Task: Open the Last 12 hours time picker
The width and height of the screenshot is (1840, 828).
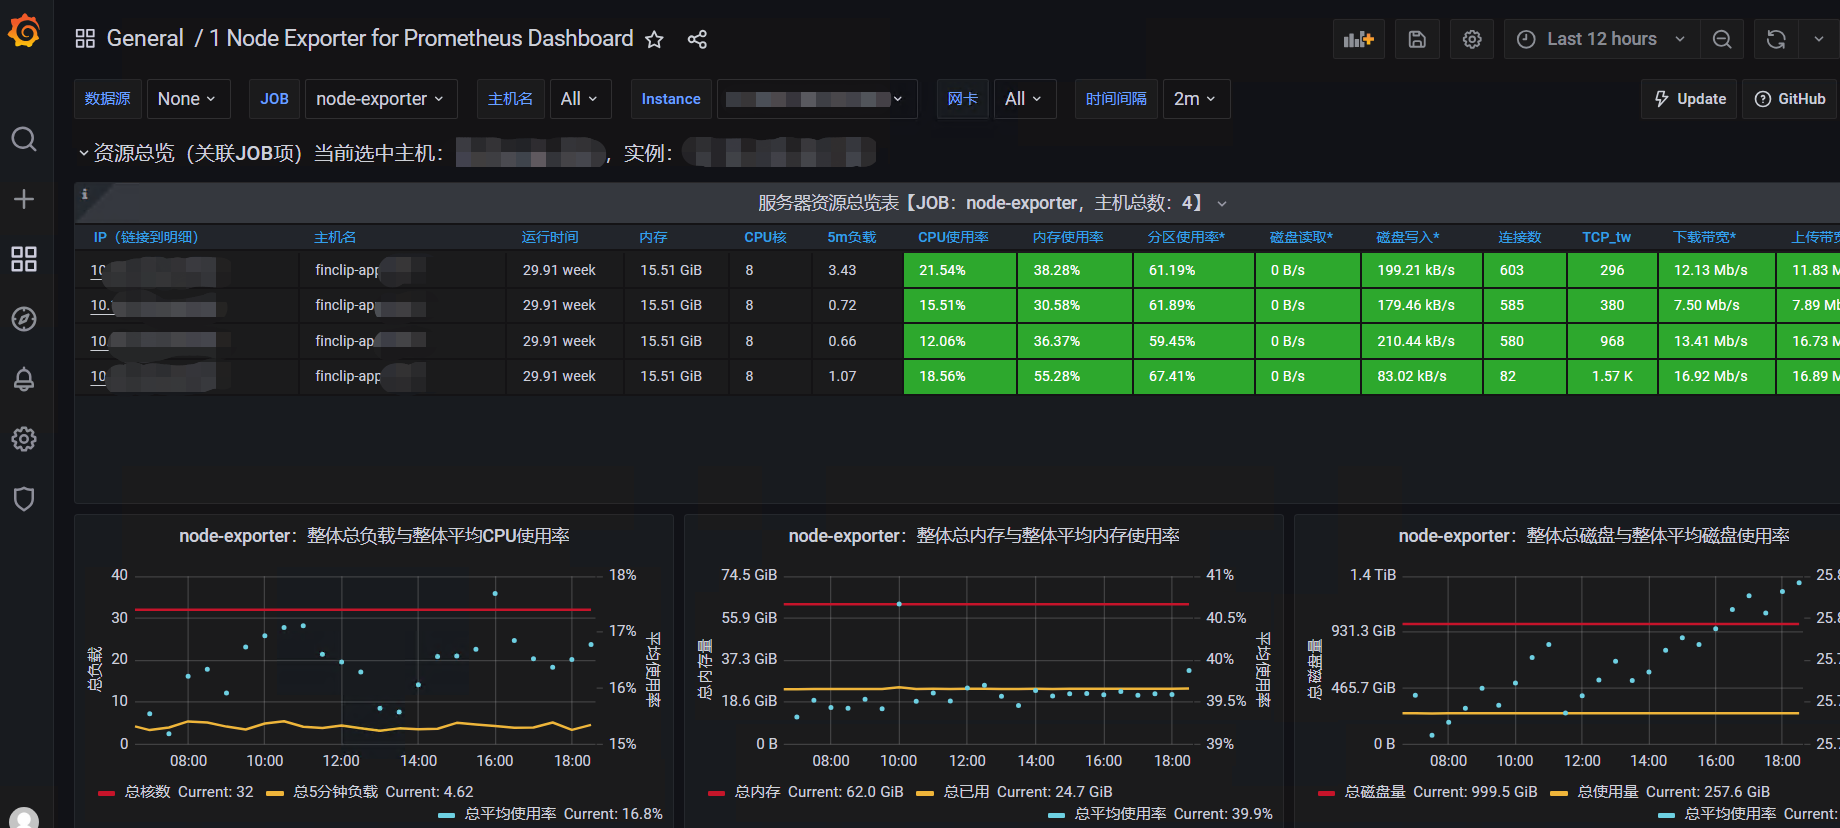Action: 1601,39
